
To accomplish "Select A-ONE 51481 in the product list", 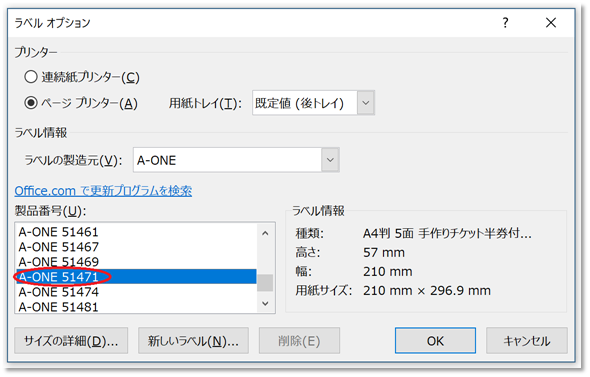I will coord(136,307).
